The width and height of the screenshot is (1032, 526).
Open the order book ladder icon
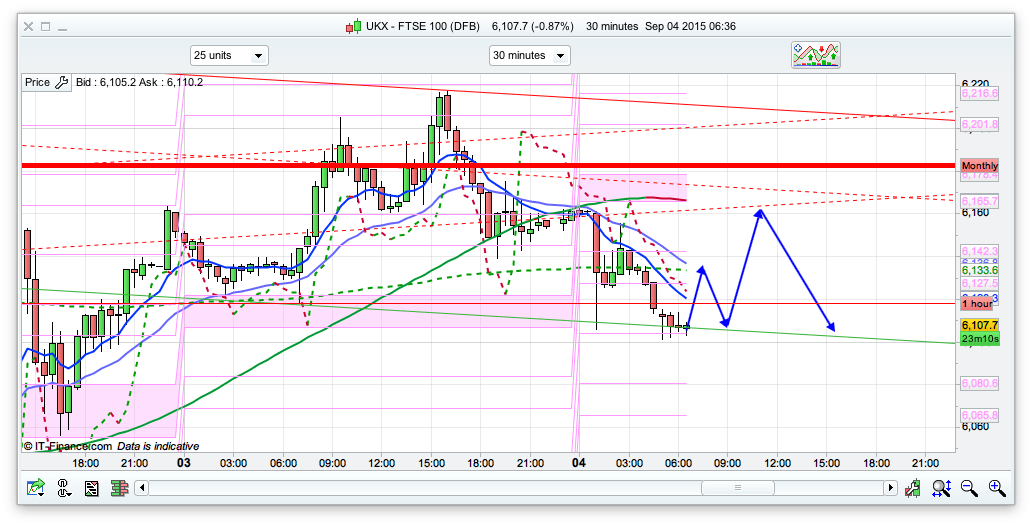pyautogui.click(x=117, y=488)
